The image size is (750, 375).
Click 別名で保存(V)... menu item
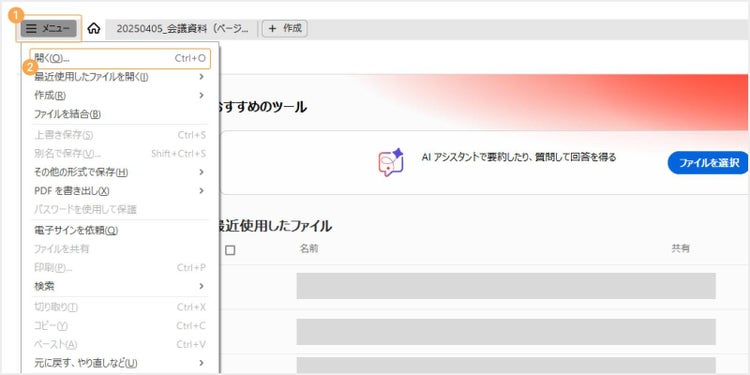120,154
